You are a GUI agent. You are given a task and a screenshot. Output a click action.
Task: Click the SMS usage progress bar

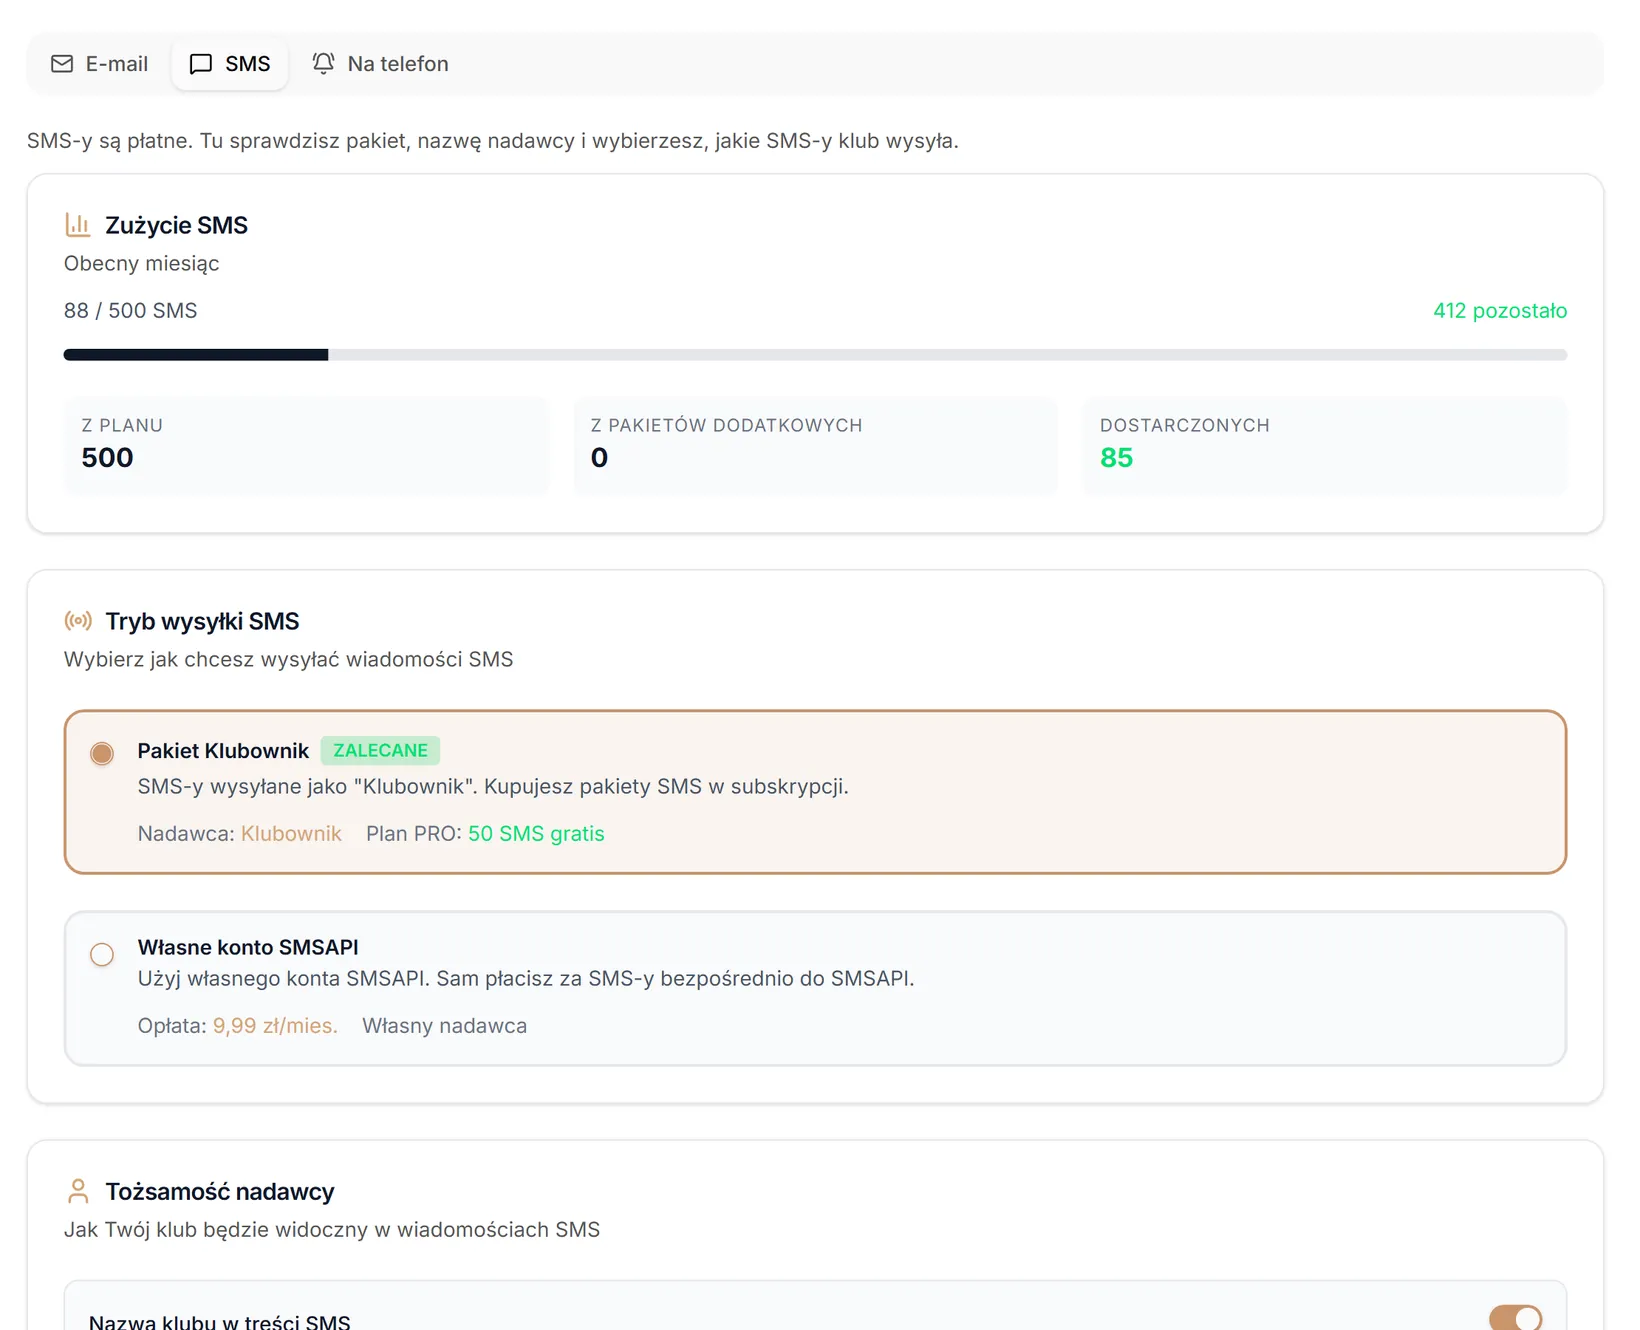815,355
